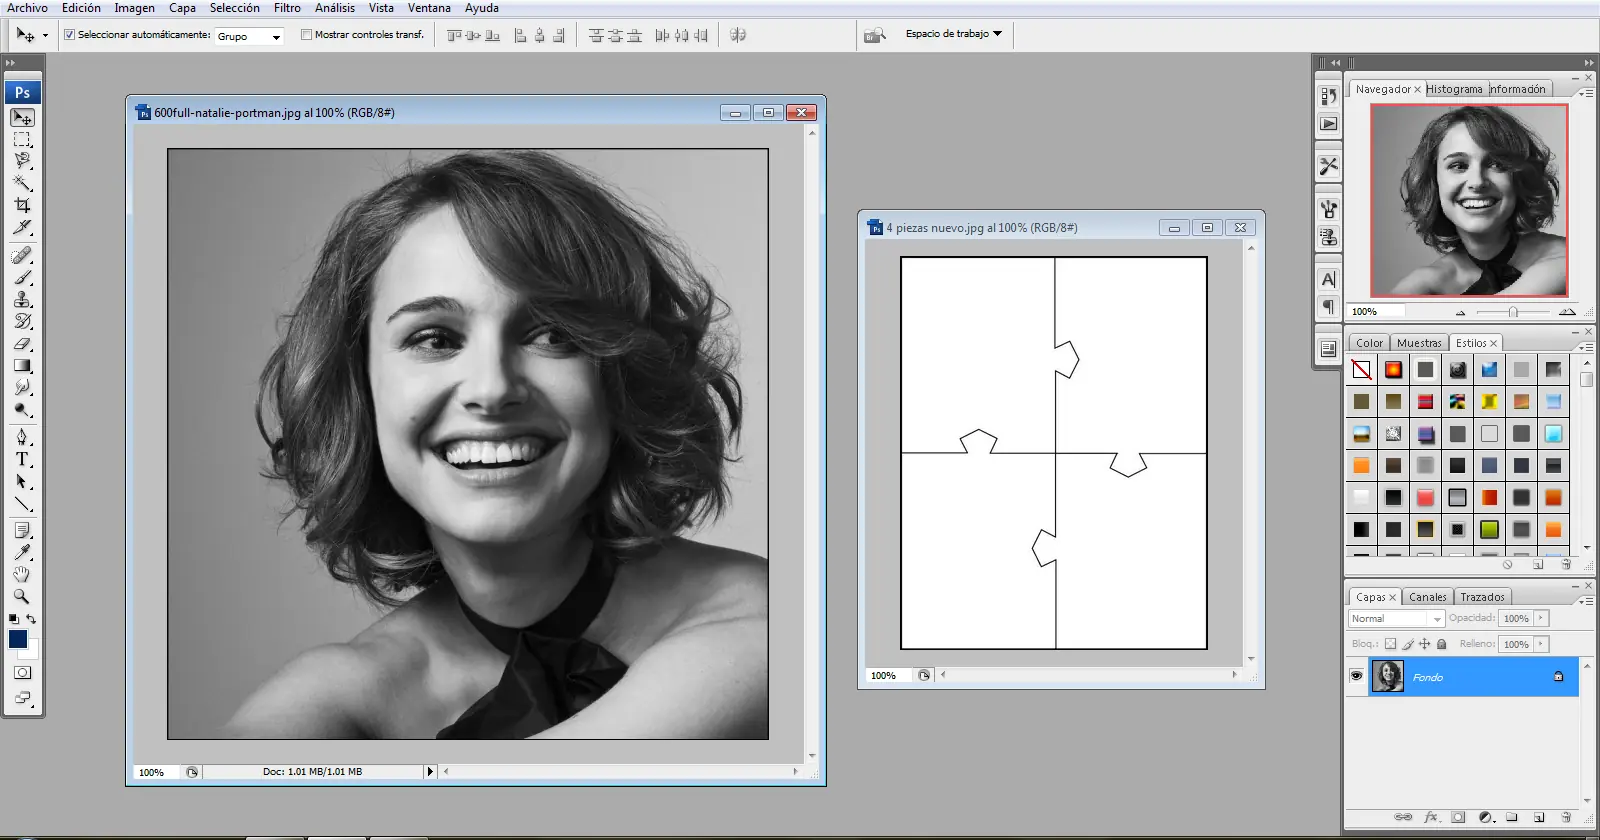Screen dimensions: 1600x840
Task: Select the Fondo layer thumbnail
Action: click(1387, 676)
